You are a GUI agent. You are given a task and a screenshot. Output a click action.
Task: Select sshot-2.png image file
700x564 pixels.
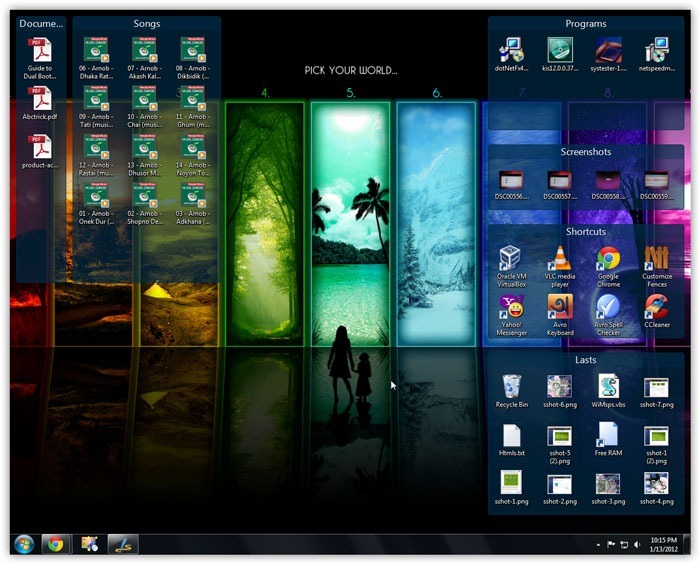[560, 488]
